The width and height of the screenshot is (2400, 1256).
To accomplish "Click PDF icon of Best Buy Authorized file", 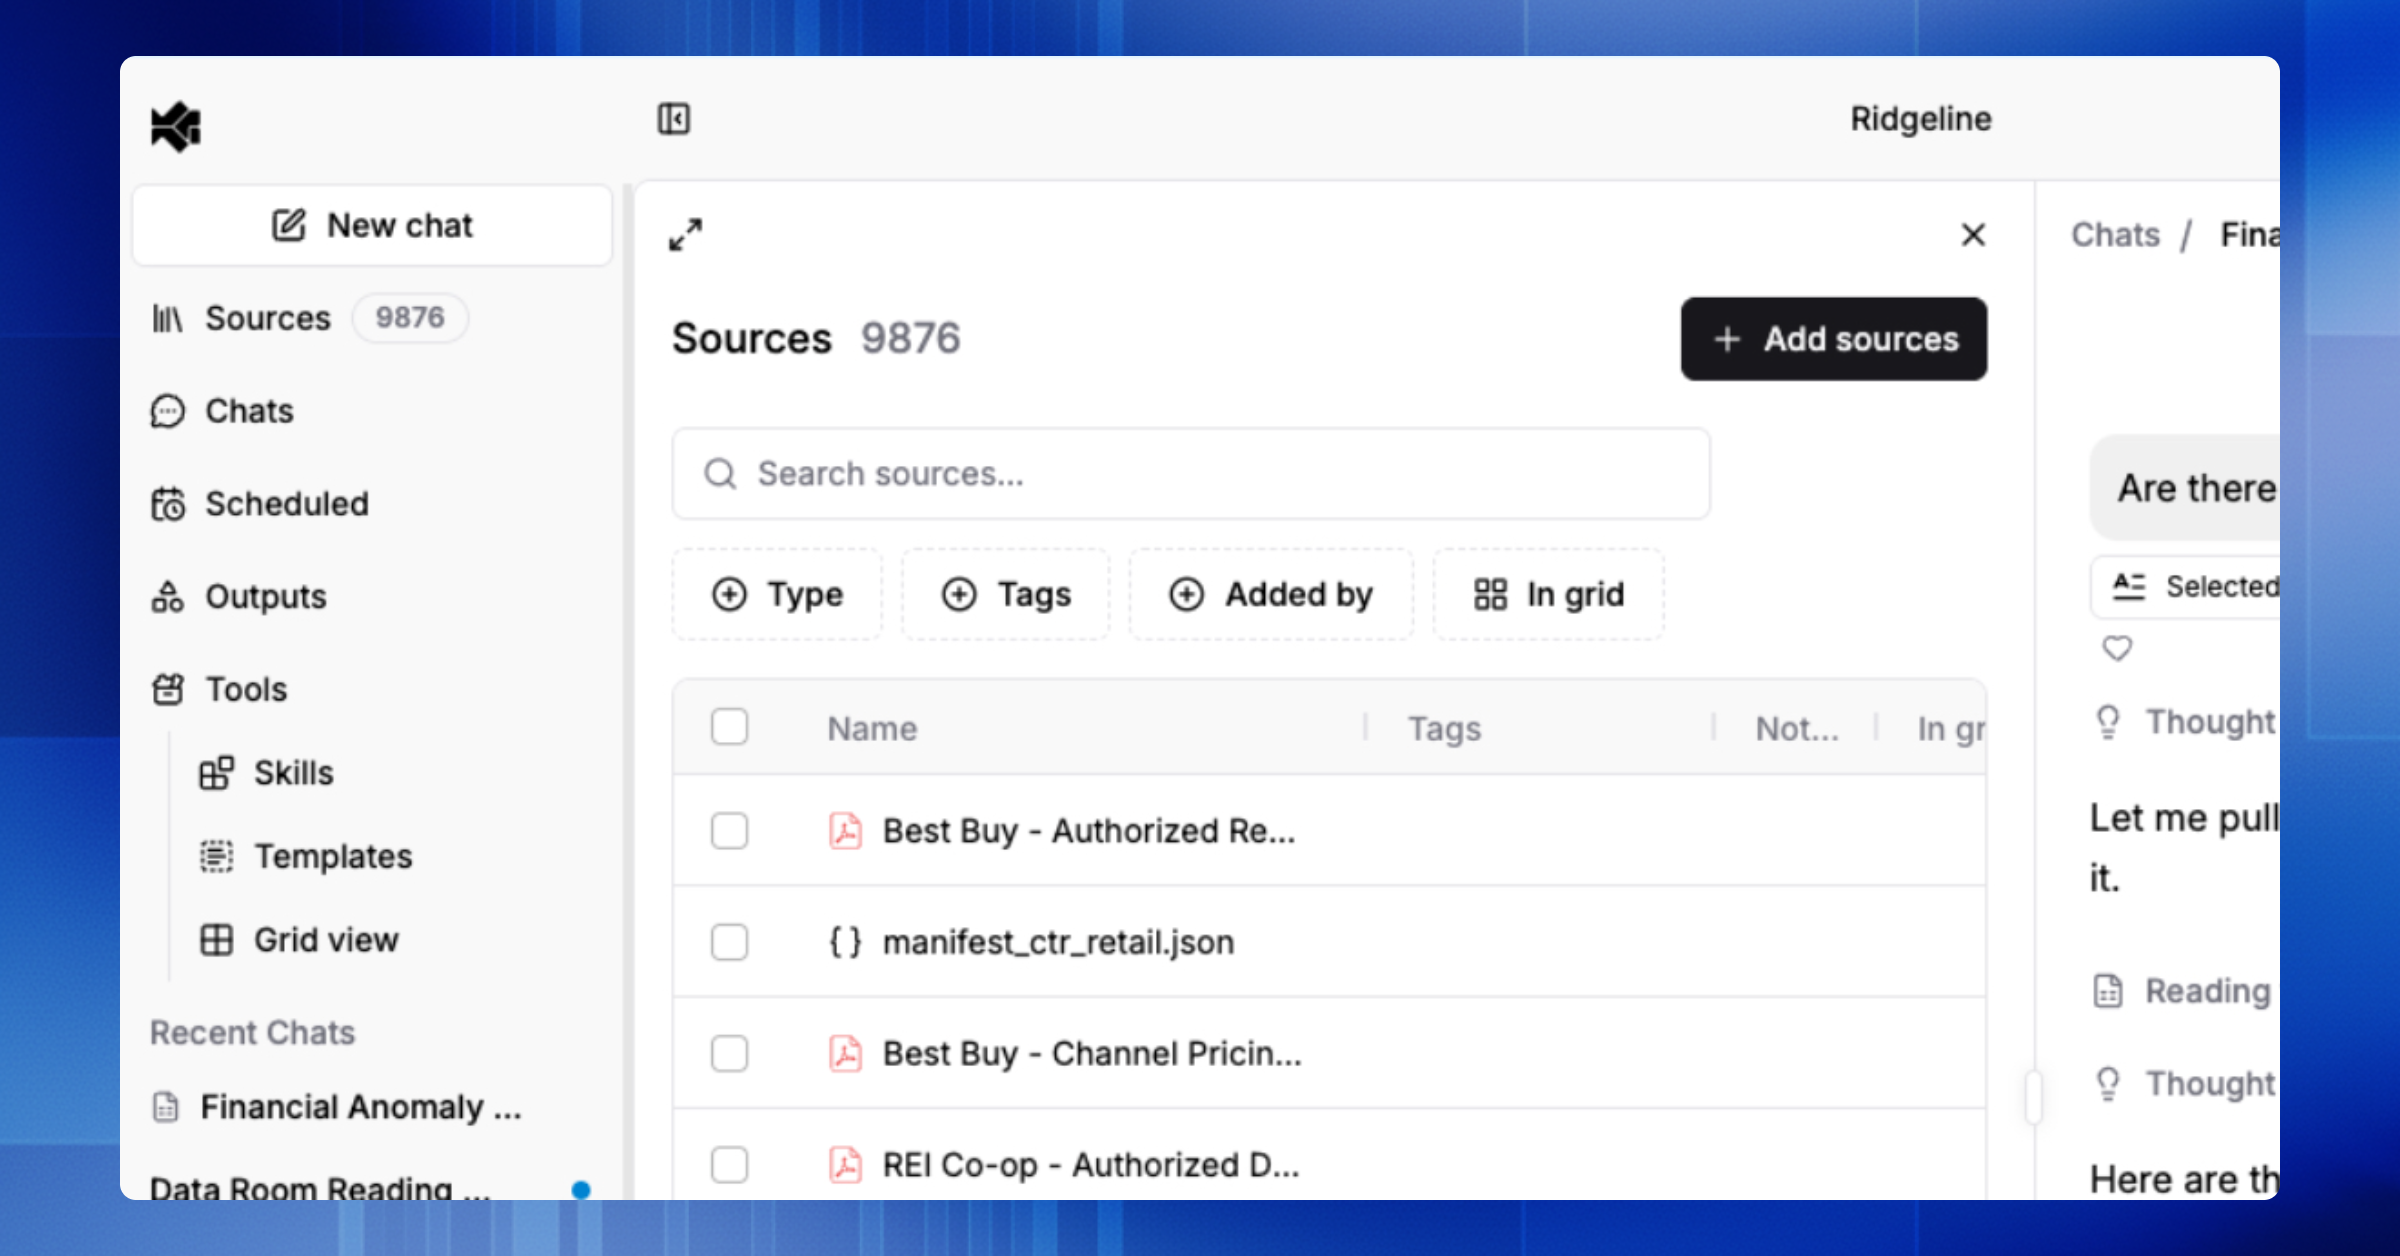I will coord(845,831).
